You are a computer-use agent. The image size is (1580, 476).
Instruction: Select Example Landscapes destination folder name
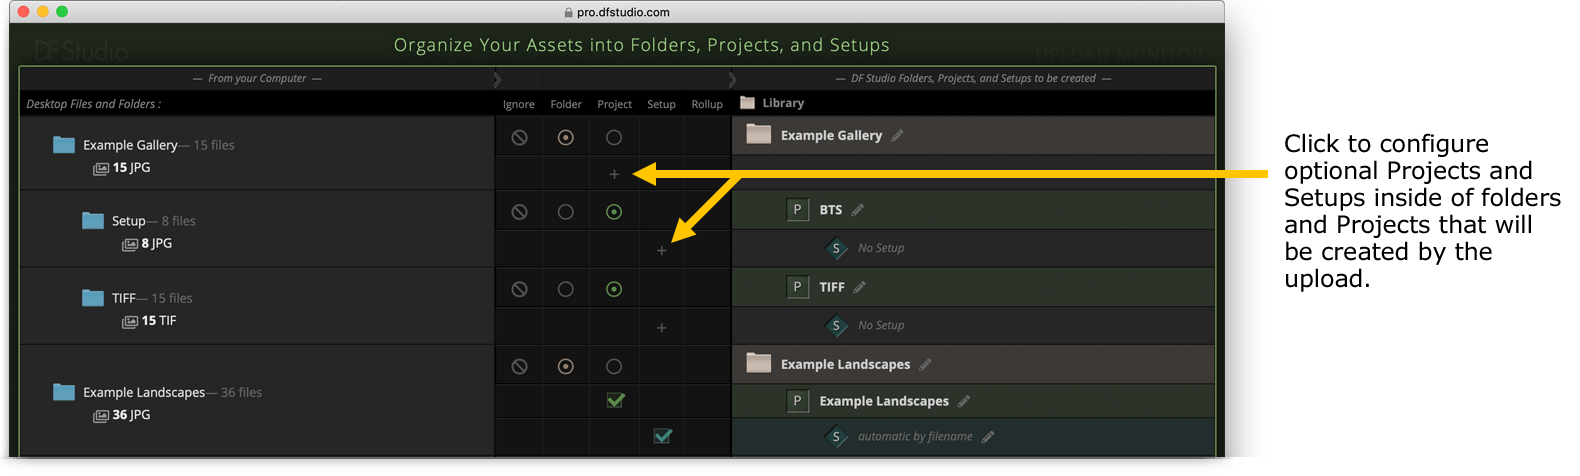pos(846,365)
